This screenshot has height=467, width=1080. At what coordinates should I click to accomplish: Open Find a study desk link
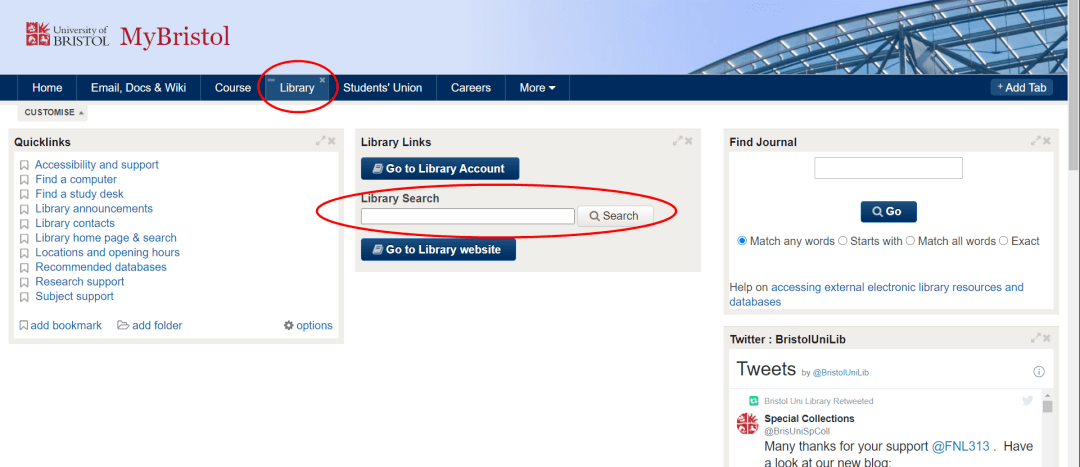[80, 194]
